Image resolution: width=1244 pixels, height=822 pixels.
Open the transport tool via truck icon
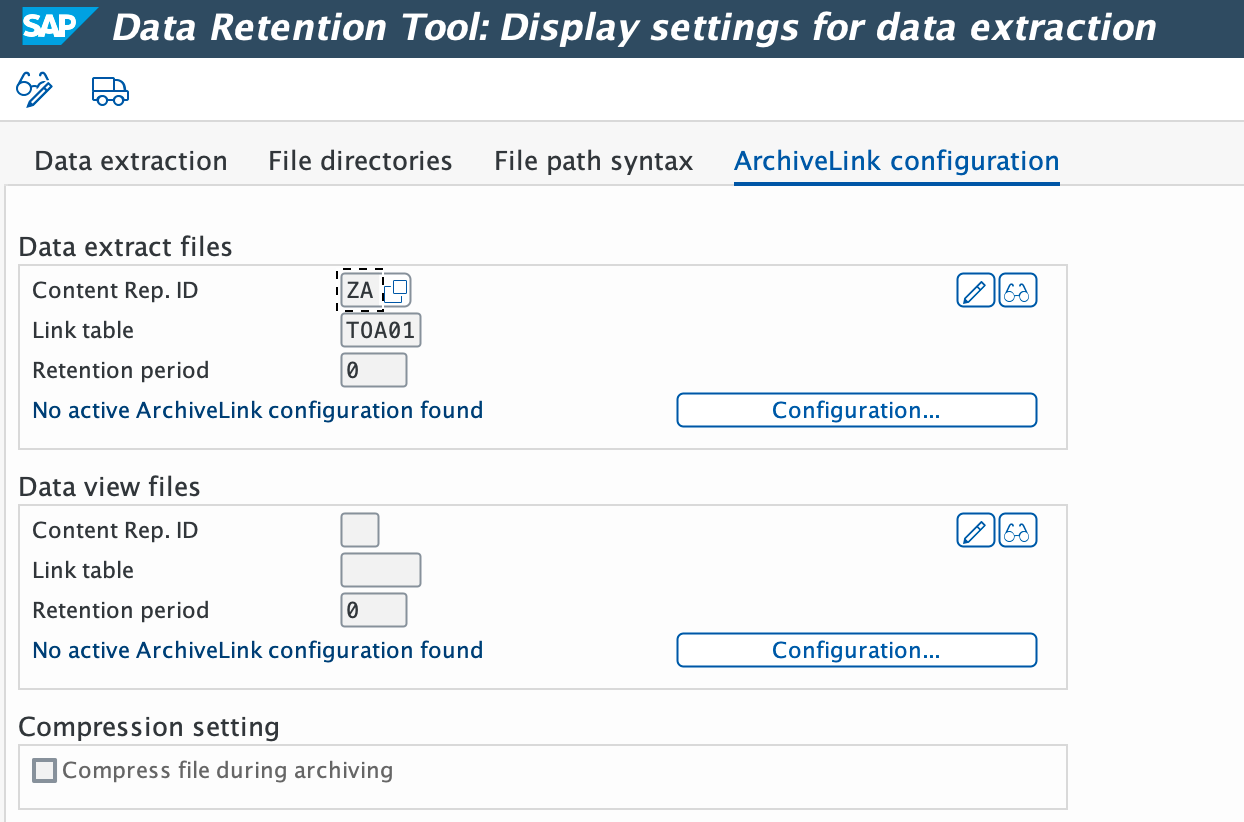[109, 90]
